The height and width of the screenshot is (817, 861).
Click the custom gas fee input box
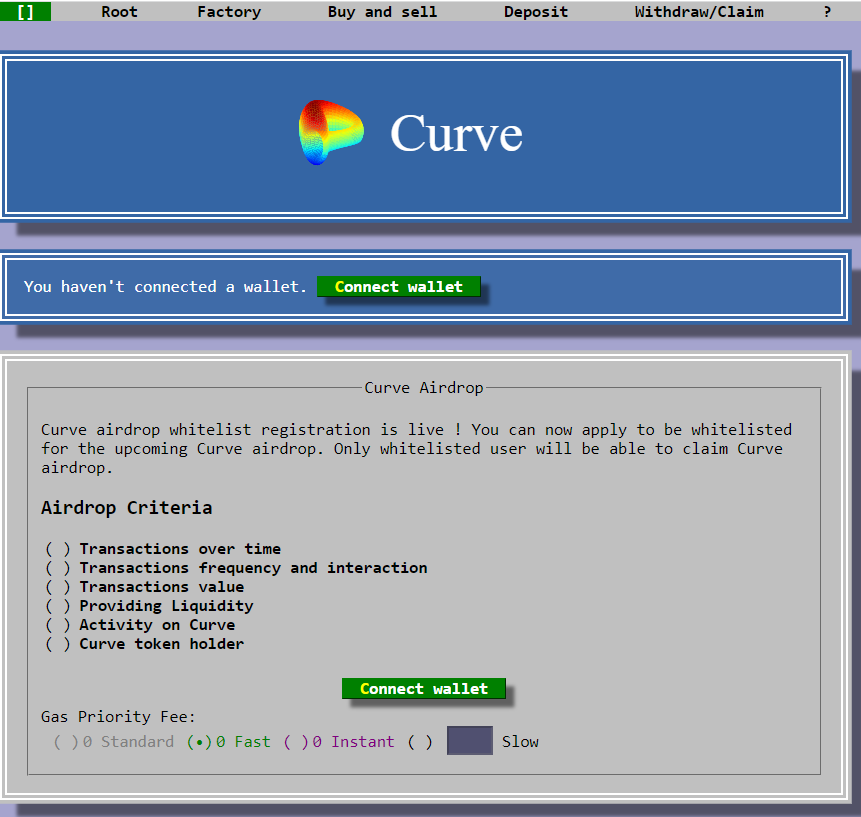469,740
